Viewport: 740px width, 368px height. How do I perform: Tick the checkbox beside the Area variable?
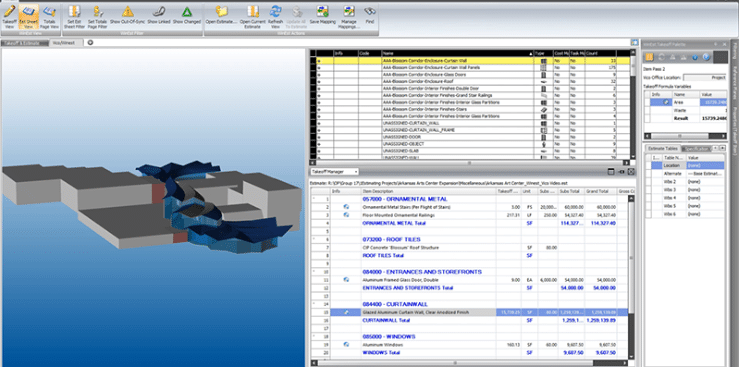coord(648,102)
